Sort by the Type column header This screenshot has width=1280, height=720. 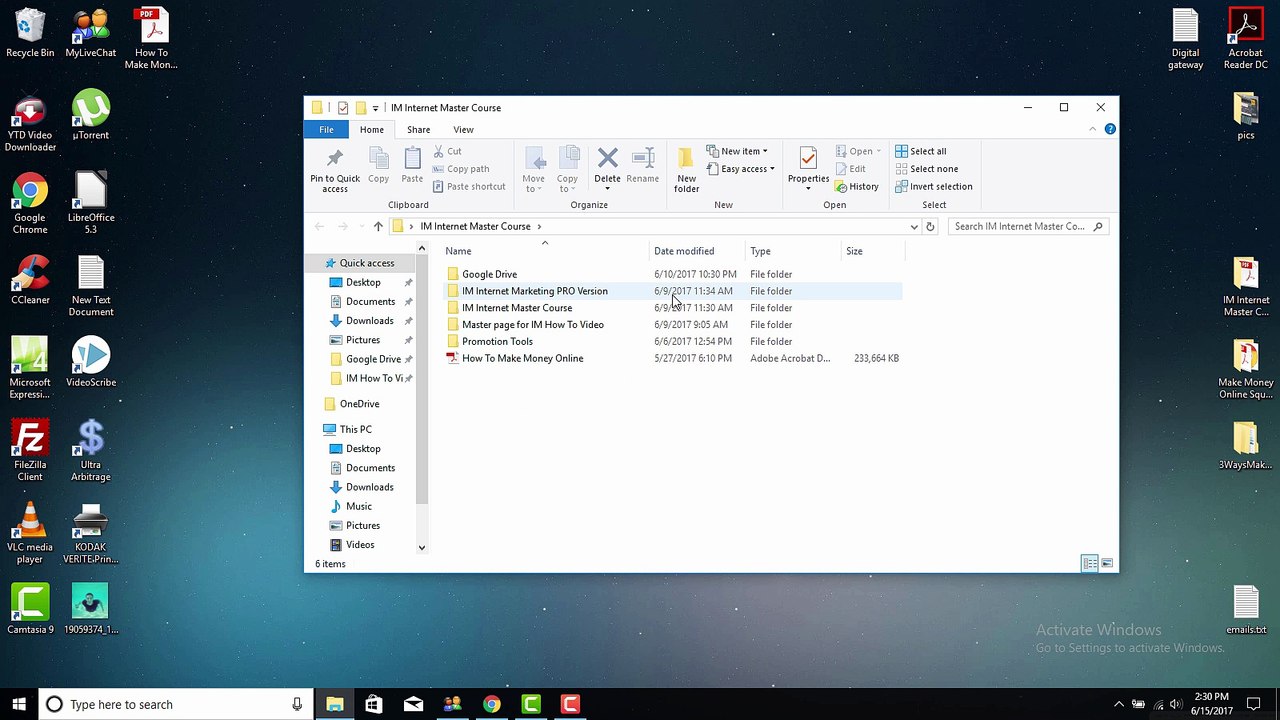click(x=760, y=251)
